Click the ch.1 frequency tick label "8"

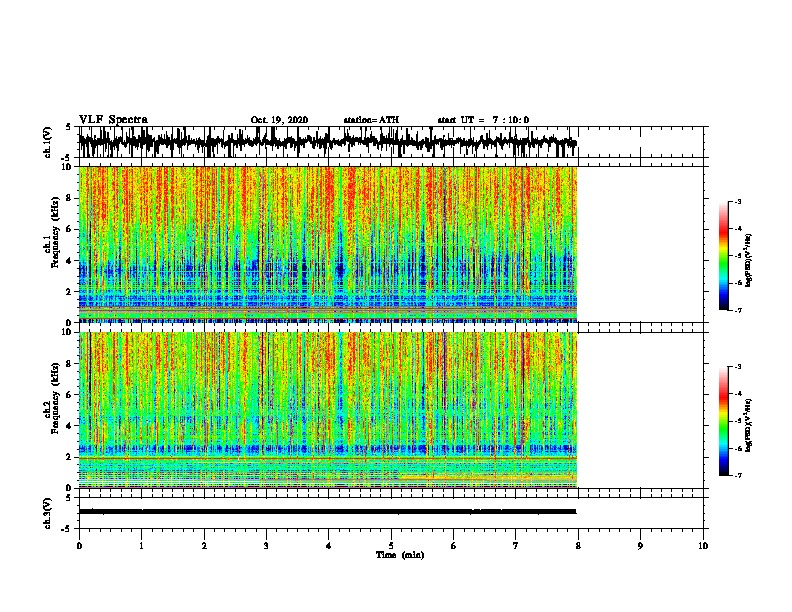(x=69, y=198)
